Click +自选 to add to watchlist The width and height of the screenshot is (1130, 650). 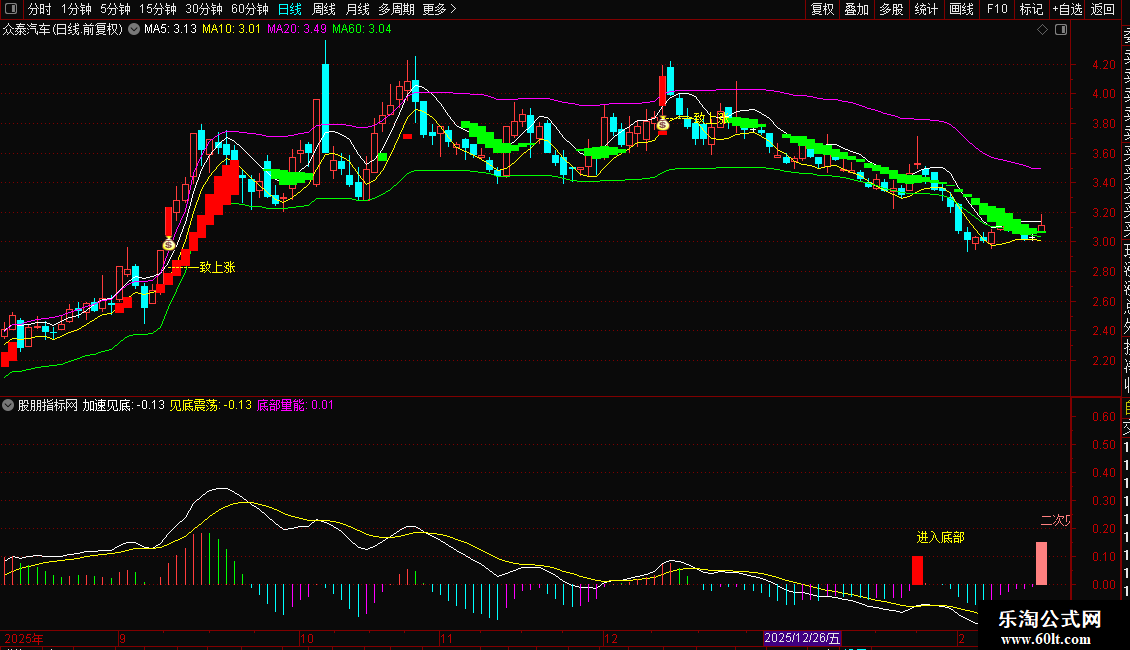[x=1066, y=9]
